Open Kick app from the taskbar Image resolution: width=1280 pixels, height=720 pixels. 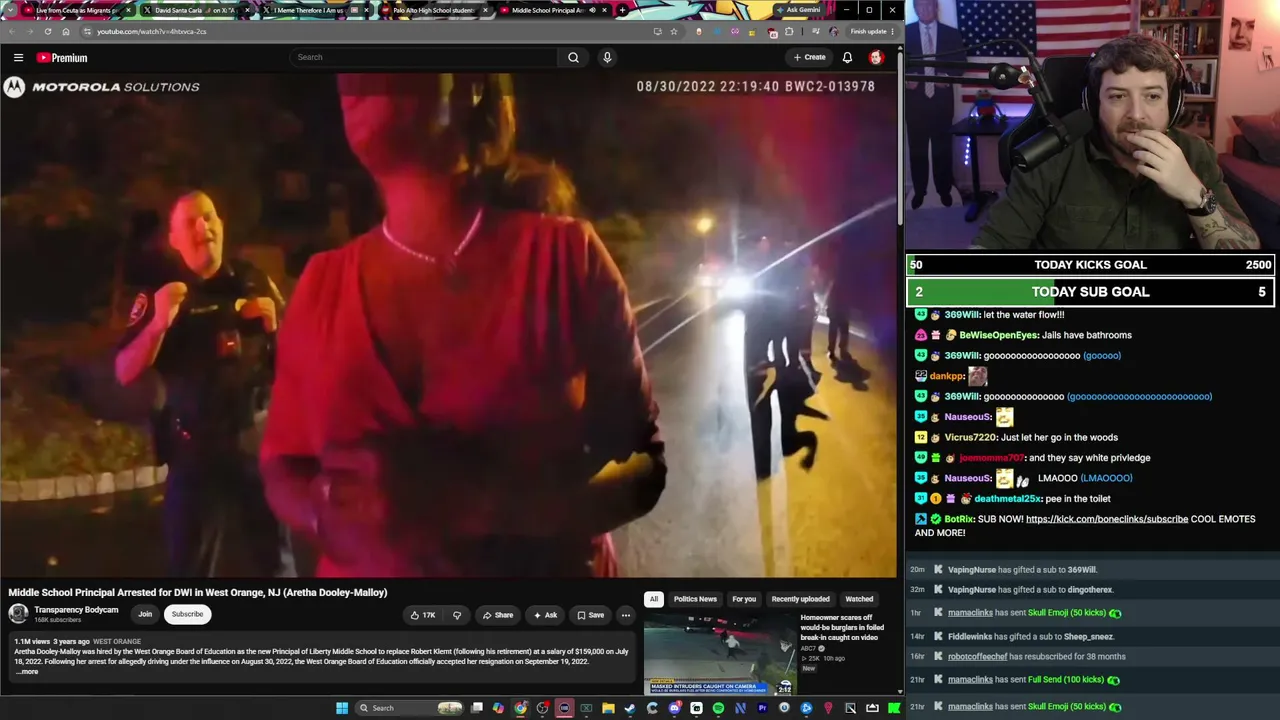pyautogui.click(x=894, y=708)
